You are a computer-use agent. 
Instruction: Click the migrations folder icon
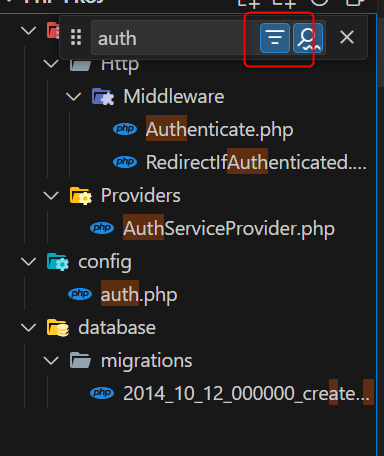tap(80, 360)
